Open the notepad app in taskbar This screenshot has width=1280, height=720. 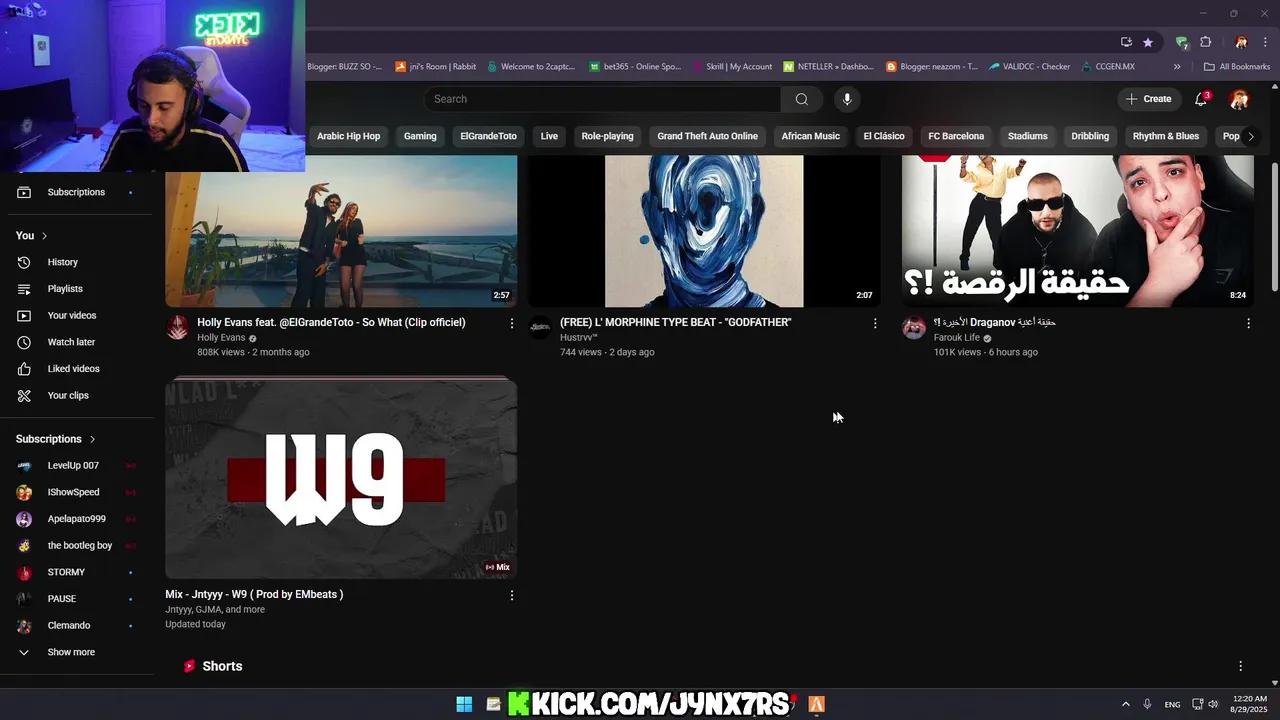coord(493,704)
